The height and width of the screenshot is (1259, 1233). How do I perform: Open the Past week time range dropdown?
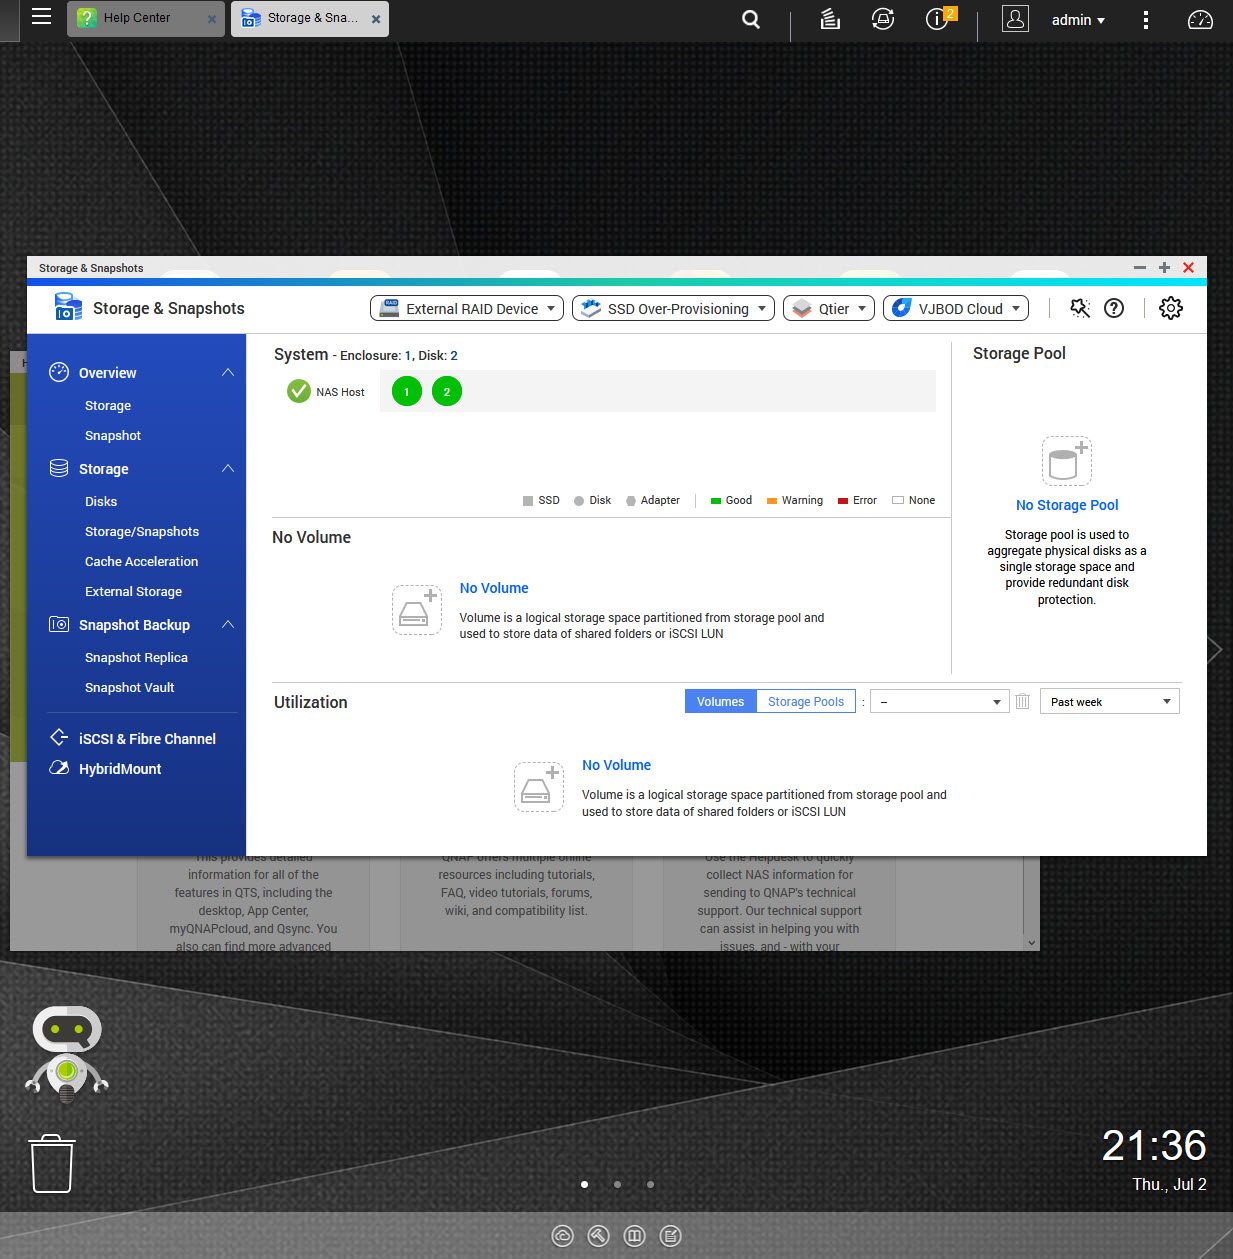pos(1110,702)
